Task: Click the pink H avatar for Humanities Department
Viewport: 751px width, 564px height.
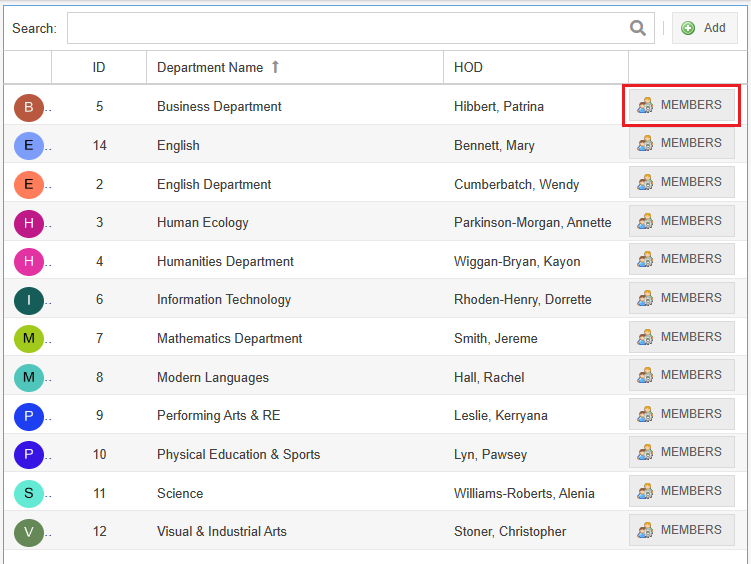Action: 29,262
